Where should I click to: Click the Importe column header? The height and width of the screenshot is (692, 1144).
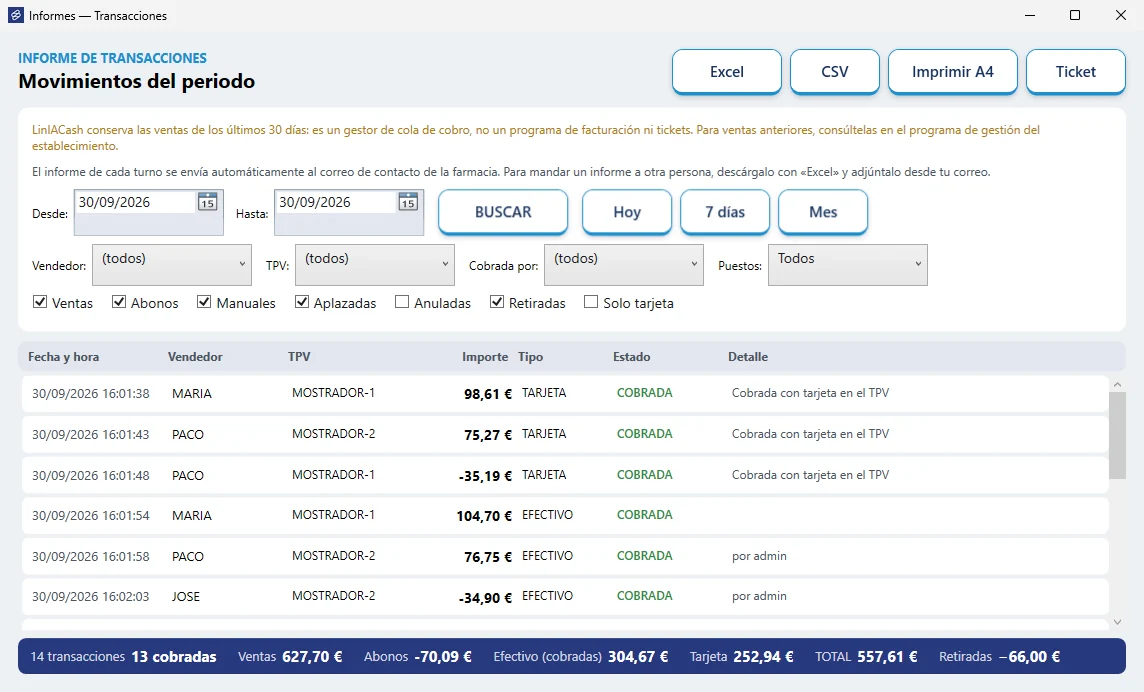tap(484, 357)
